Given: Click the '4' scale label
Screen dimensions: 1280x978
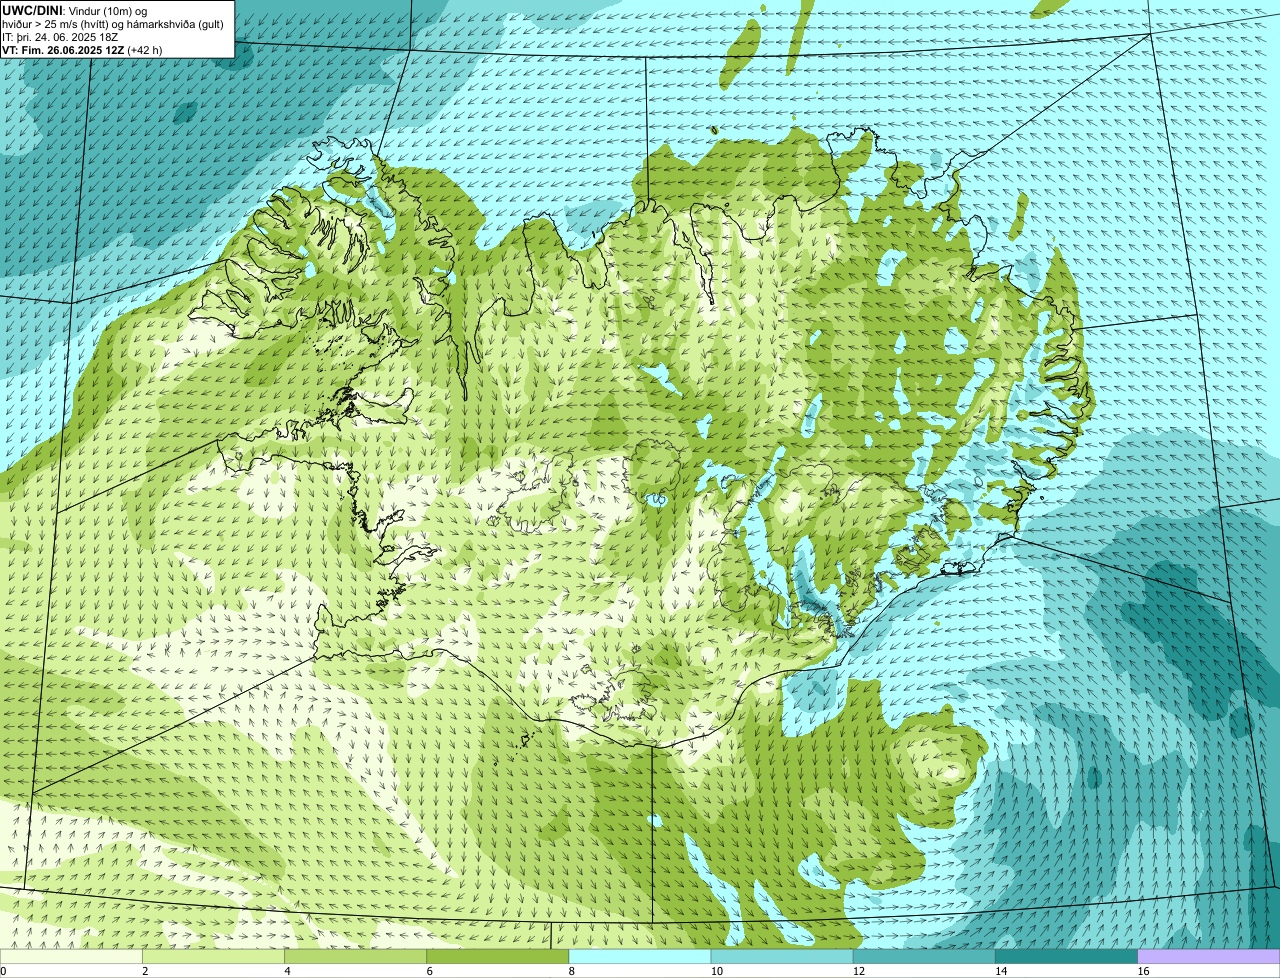Looking at the screenshot, I should (287, 971).
